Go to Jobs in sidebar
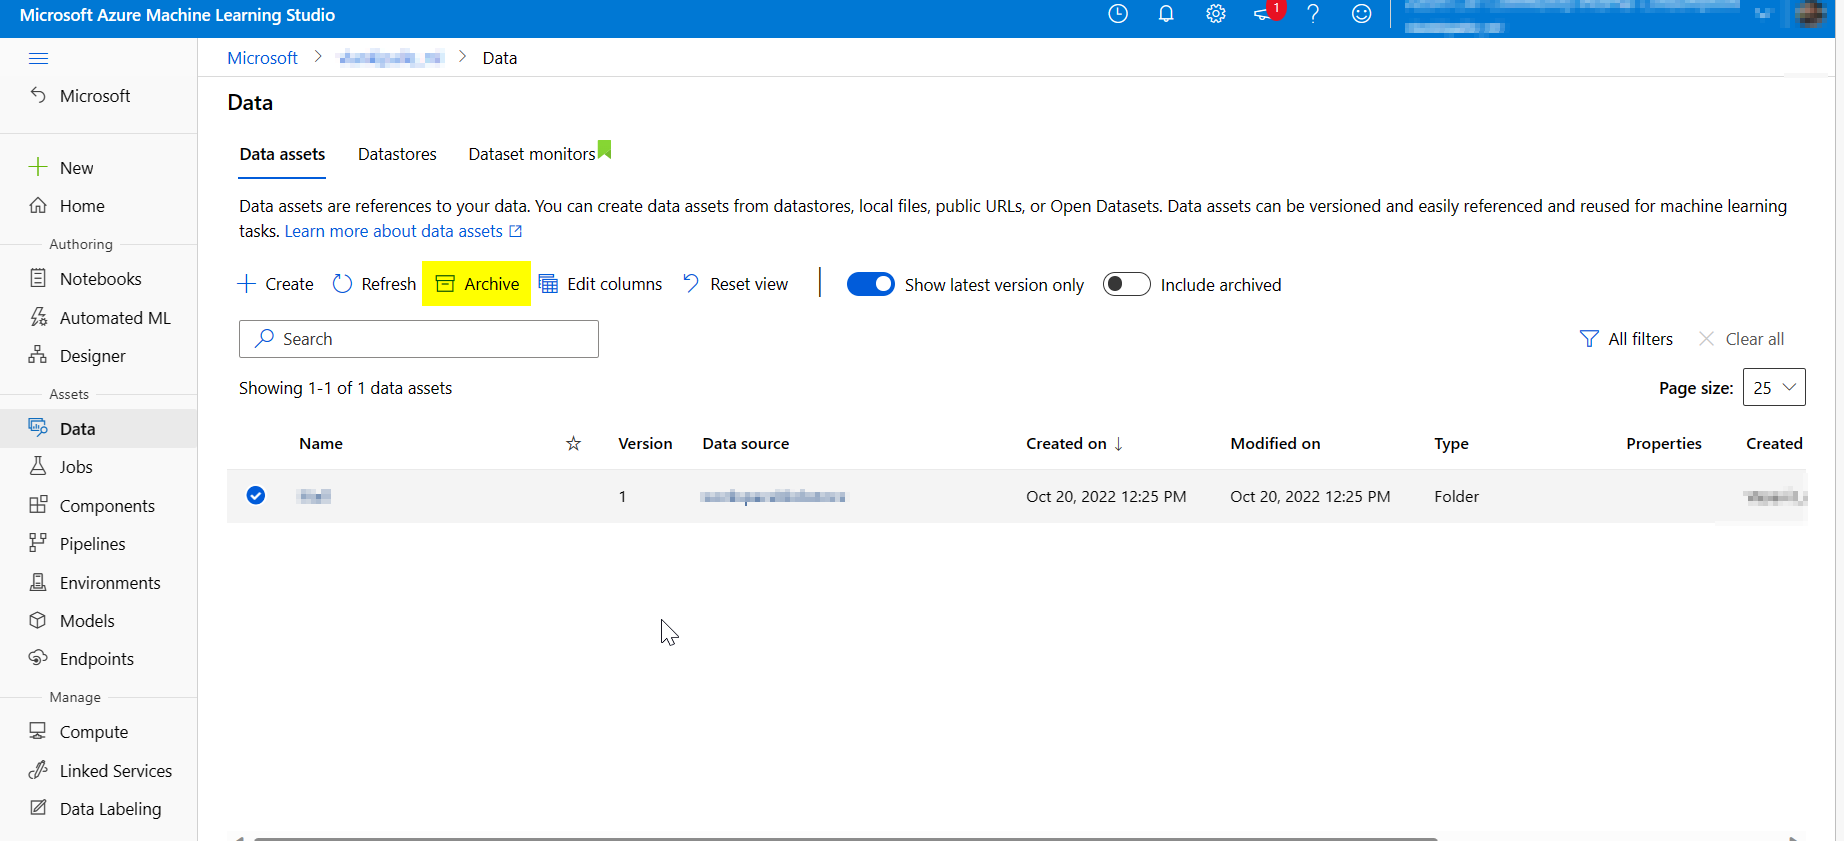The image size is (1844, 841). [x=99, y=467]
